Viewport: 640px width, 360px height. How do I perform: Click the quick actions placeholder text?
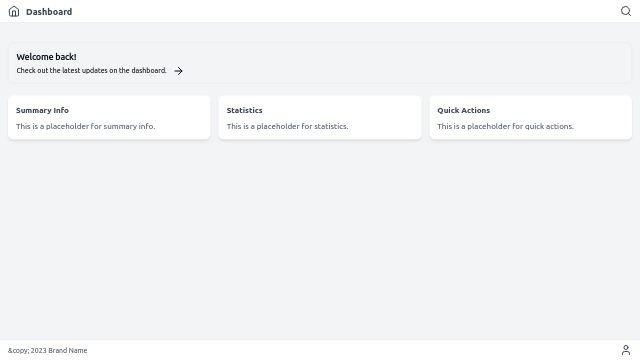[505, 126]
